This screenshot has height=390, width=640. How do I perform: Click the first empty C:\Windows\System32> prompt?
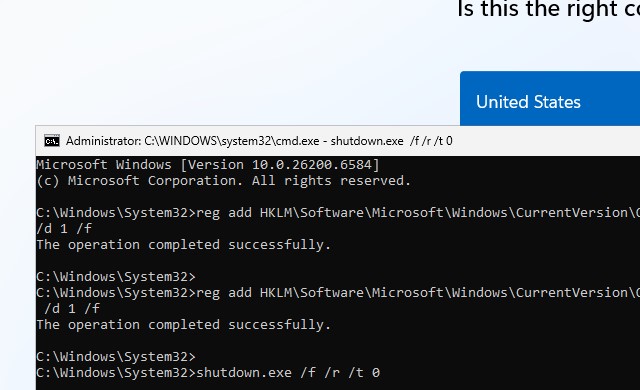pos(116,277)
